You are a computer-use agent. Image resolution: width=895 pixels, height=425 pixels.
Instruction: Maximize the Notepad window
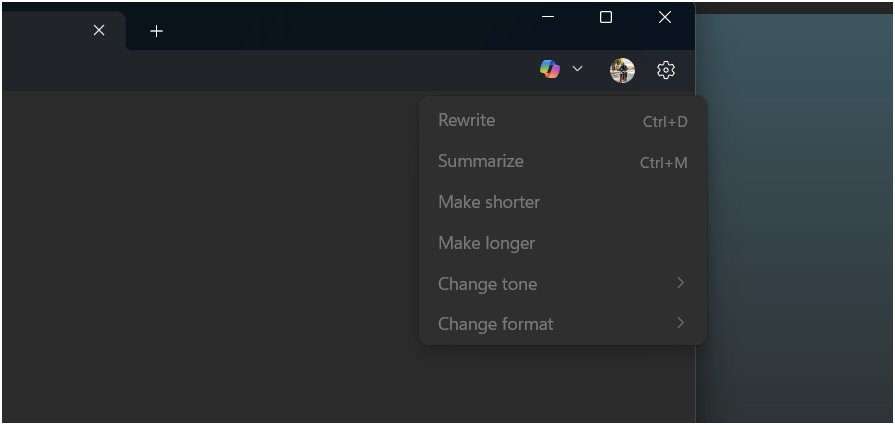click(x=606, y=17)
